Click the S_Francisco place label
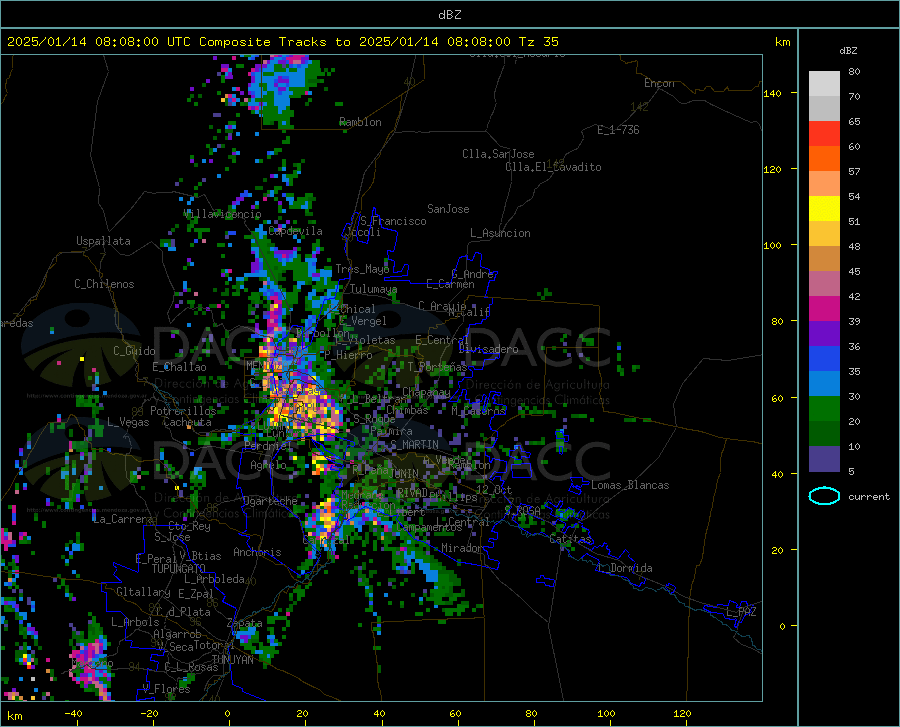Image resolution: width=900 pixels, height=727 pixels. tap(393, 221)
